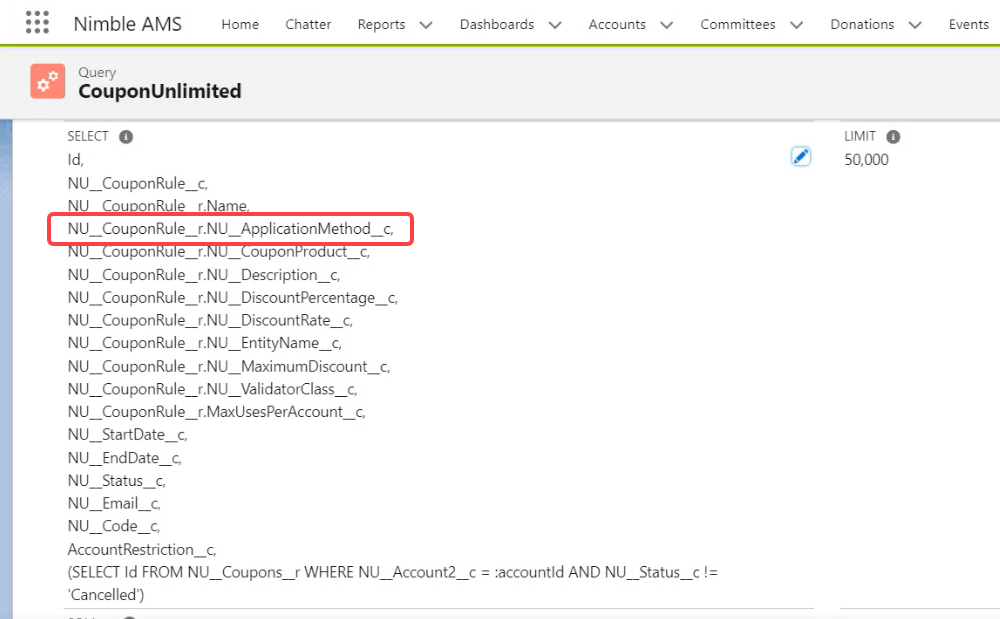Click the highlighted NU__ApplicationMethod__c line

click(230, 229)
